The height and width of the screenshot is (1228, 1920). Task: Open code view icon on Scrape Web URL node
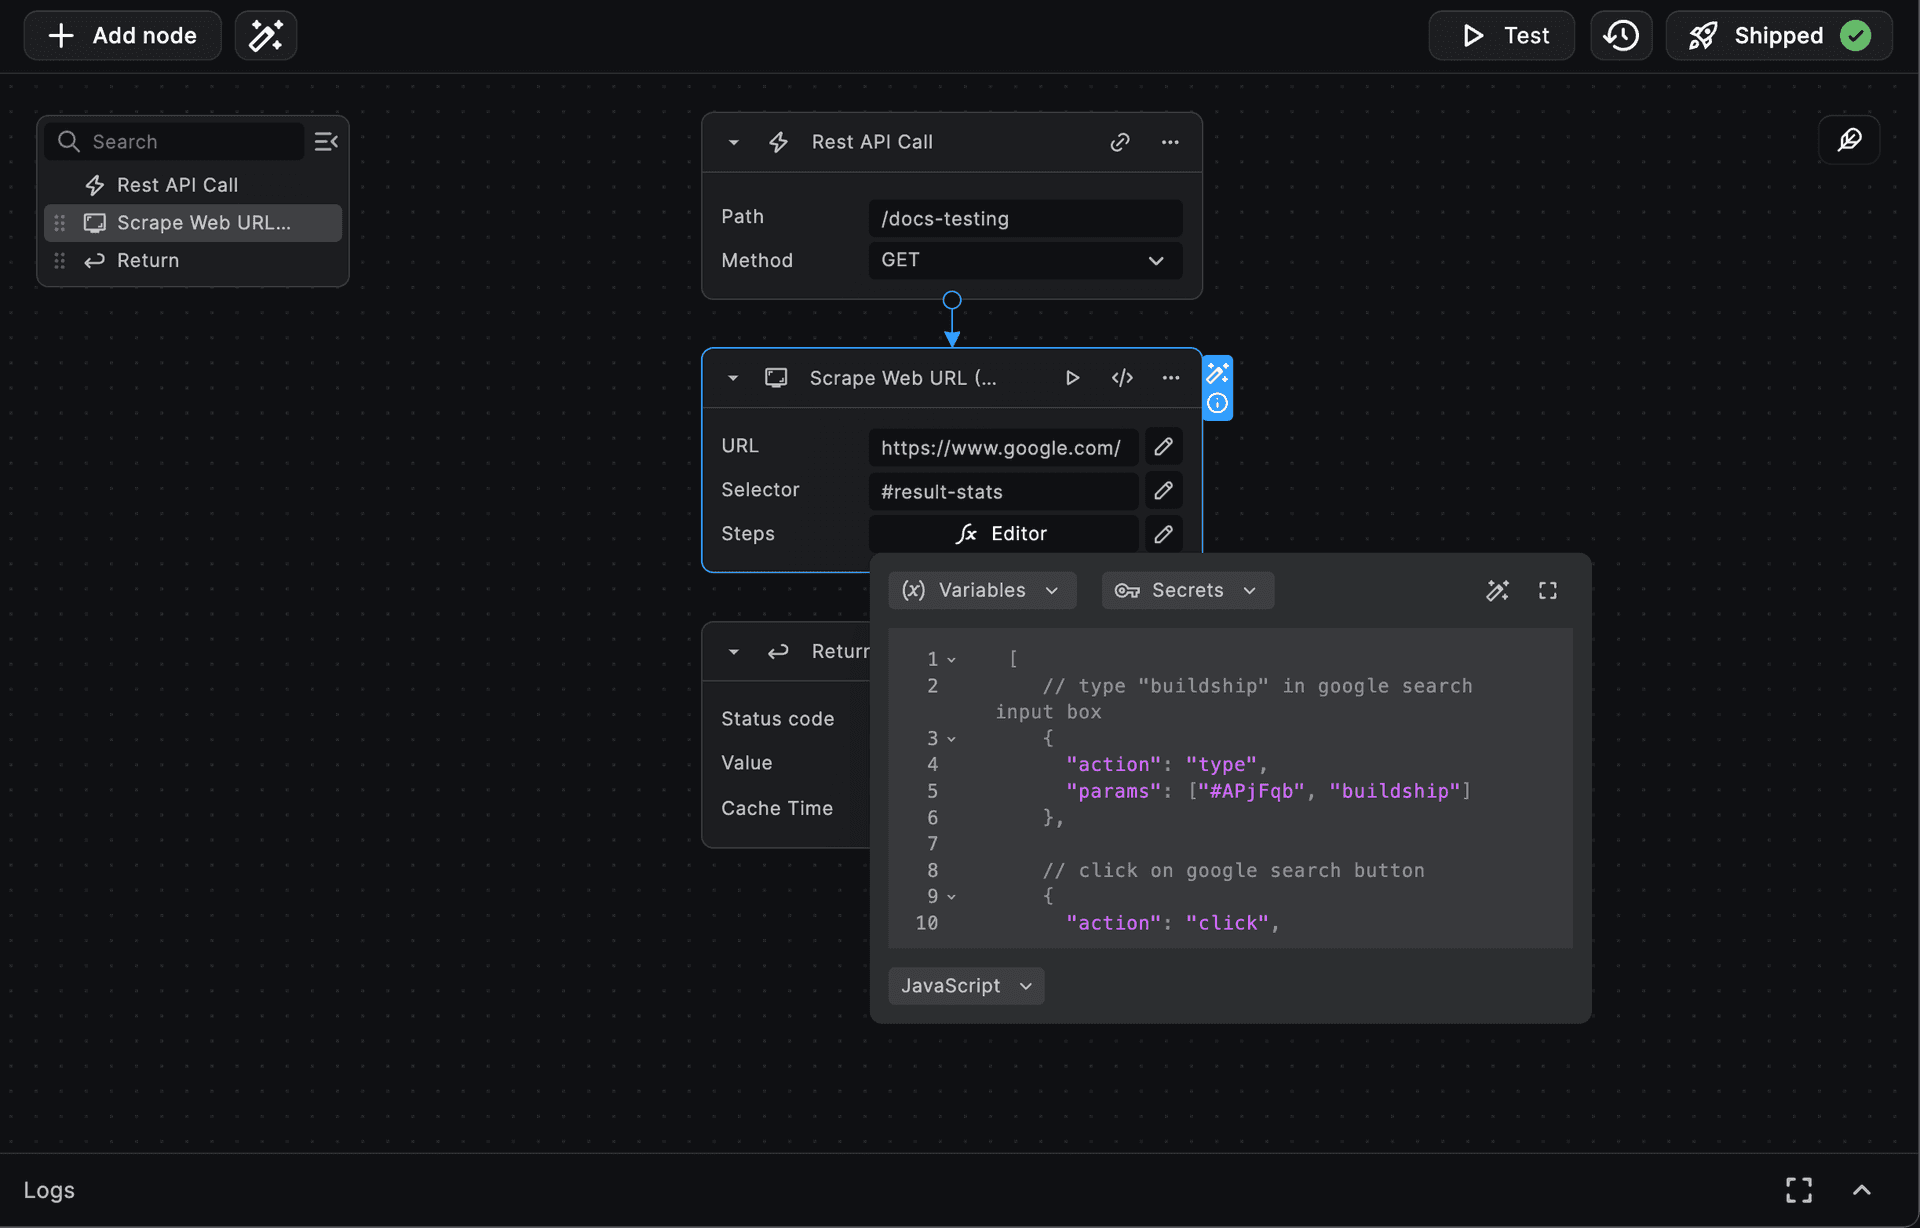click(x=1122, y=378)
